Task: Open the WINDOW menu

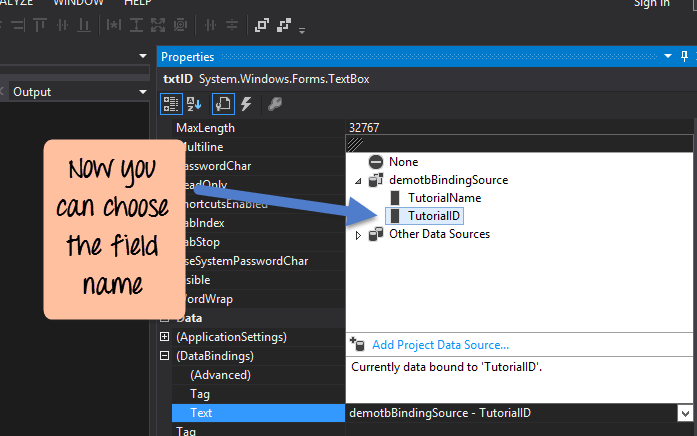Action: pos(78,3)
